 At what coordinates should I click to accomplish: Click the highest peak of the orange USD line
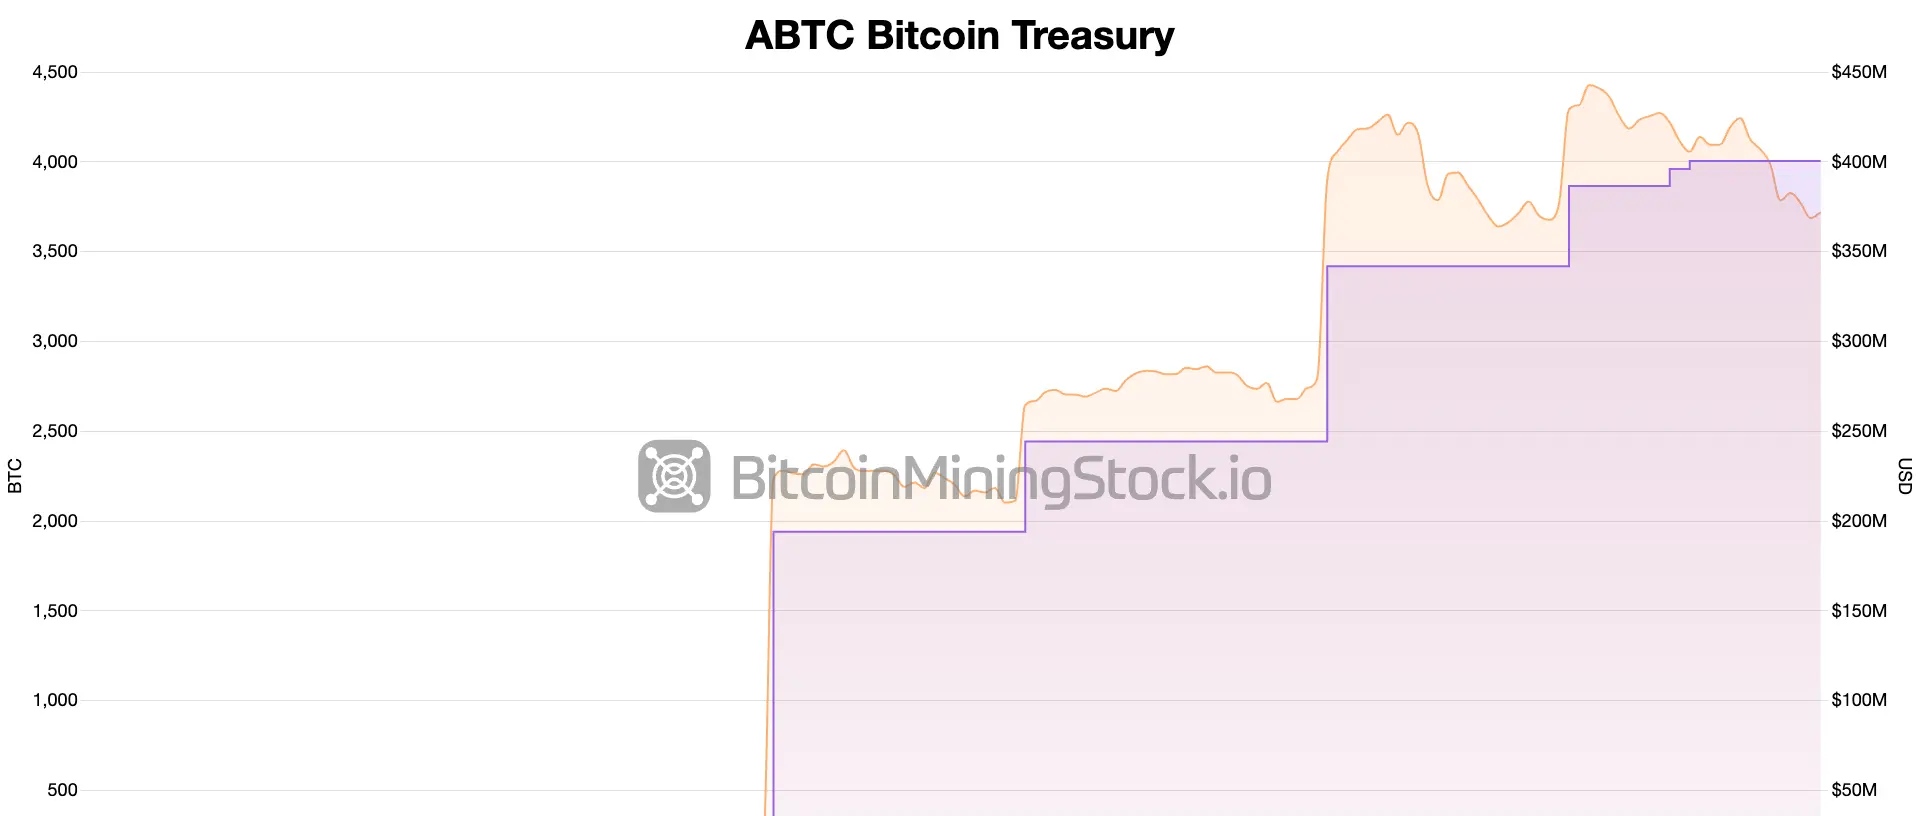1591,86
